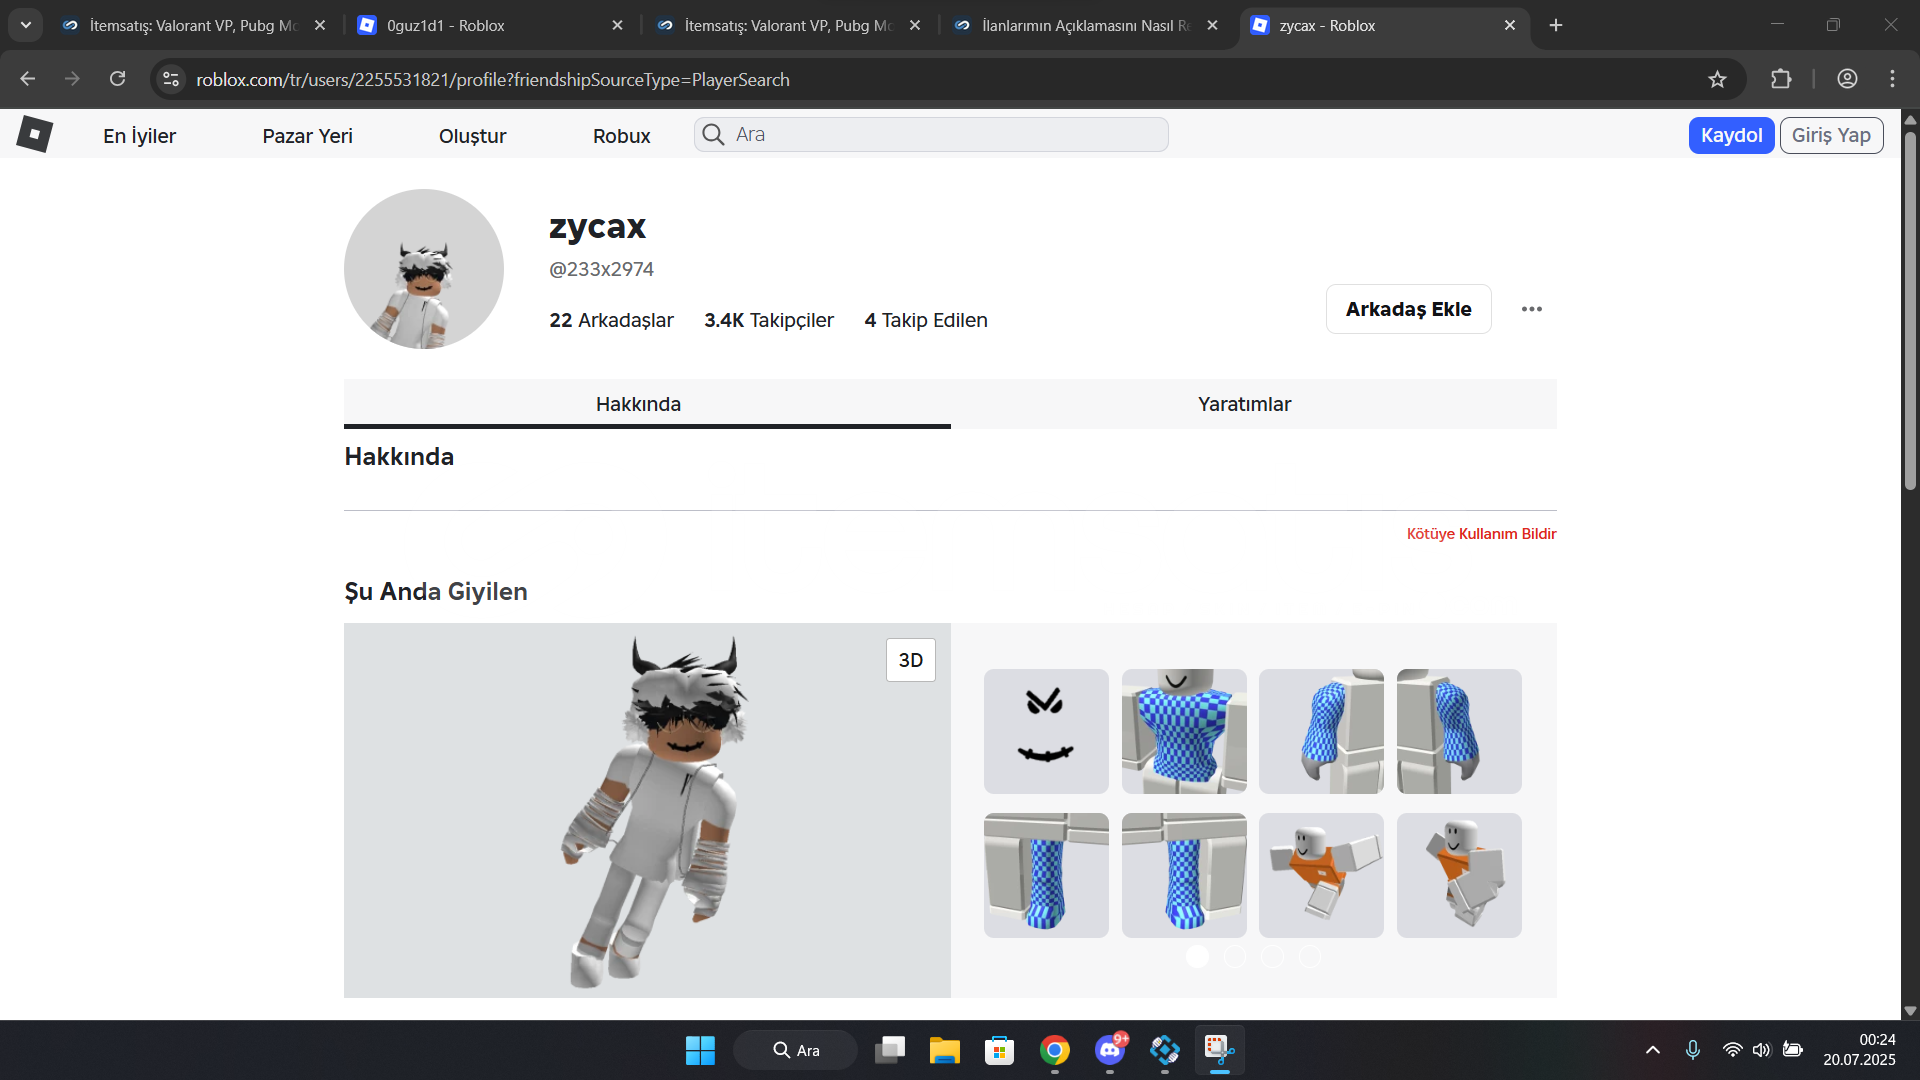The width and height of the screenshot is (1920, 1080).
Task: Open 22 Arkadaşlar friends list
Action: [611, 320]
